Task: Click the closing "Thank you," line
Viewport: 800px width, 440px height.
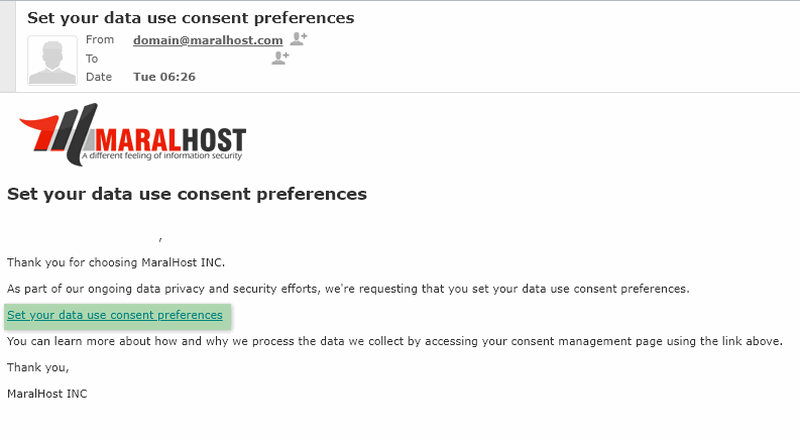Action: pos(38,367)
